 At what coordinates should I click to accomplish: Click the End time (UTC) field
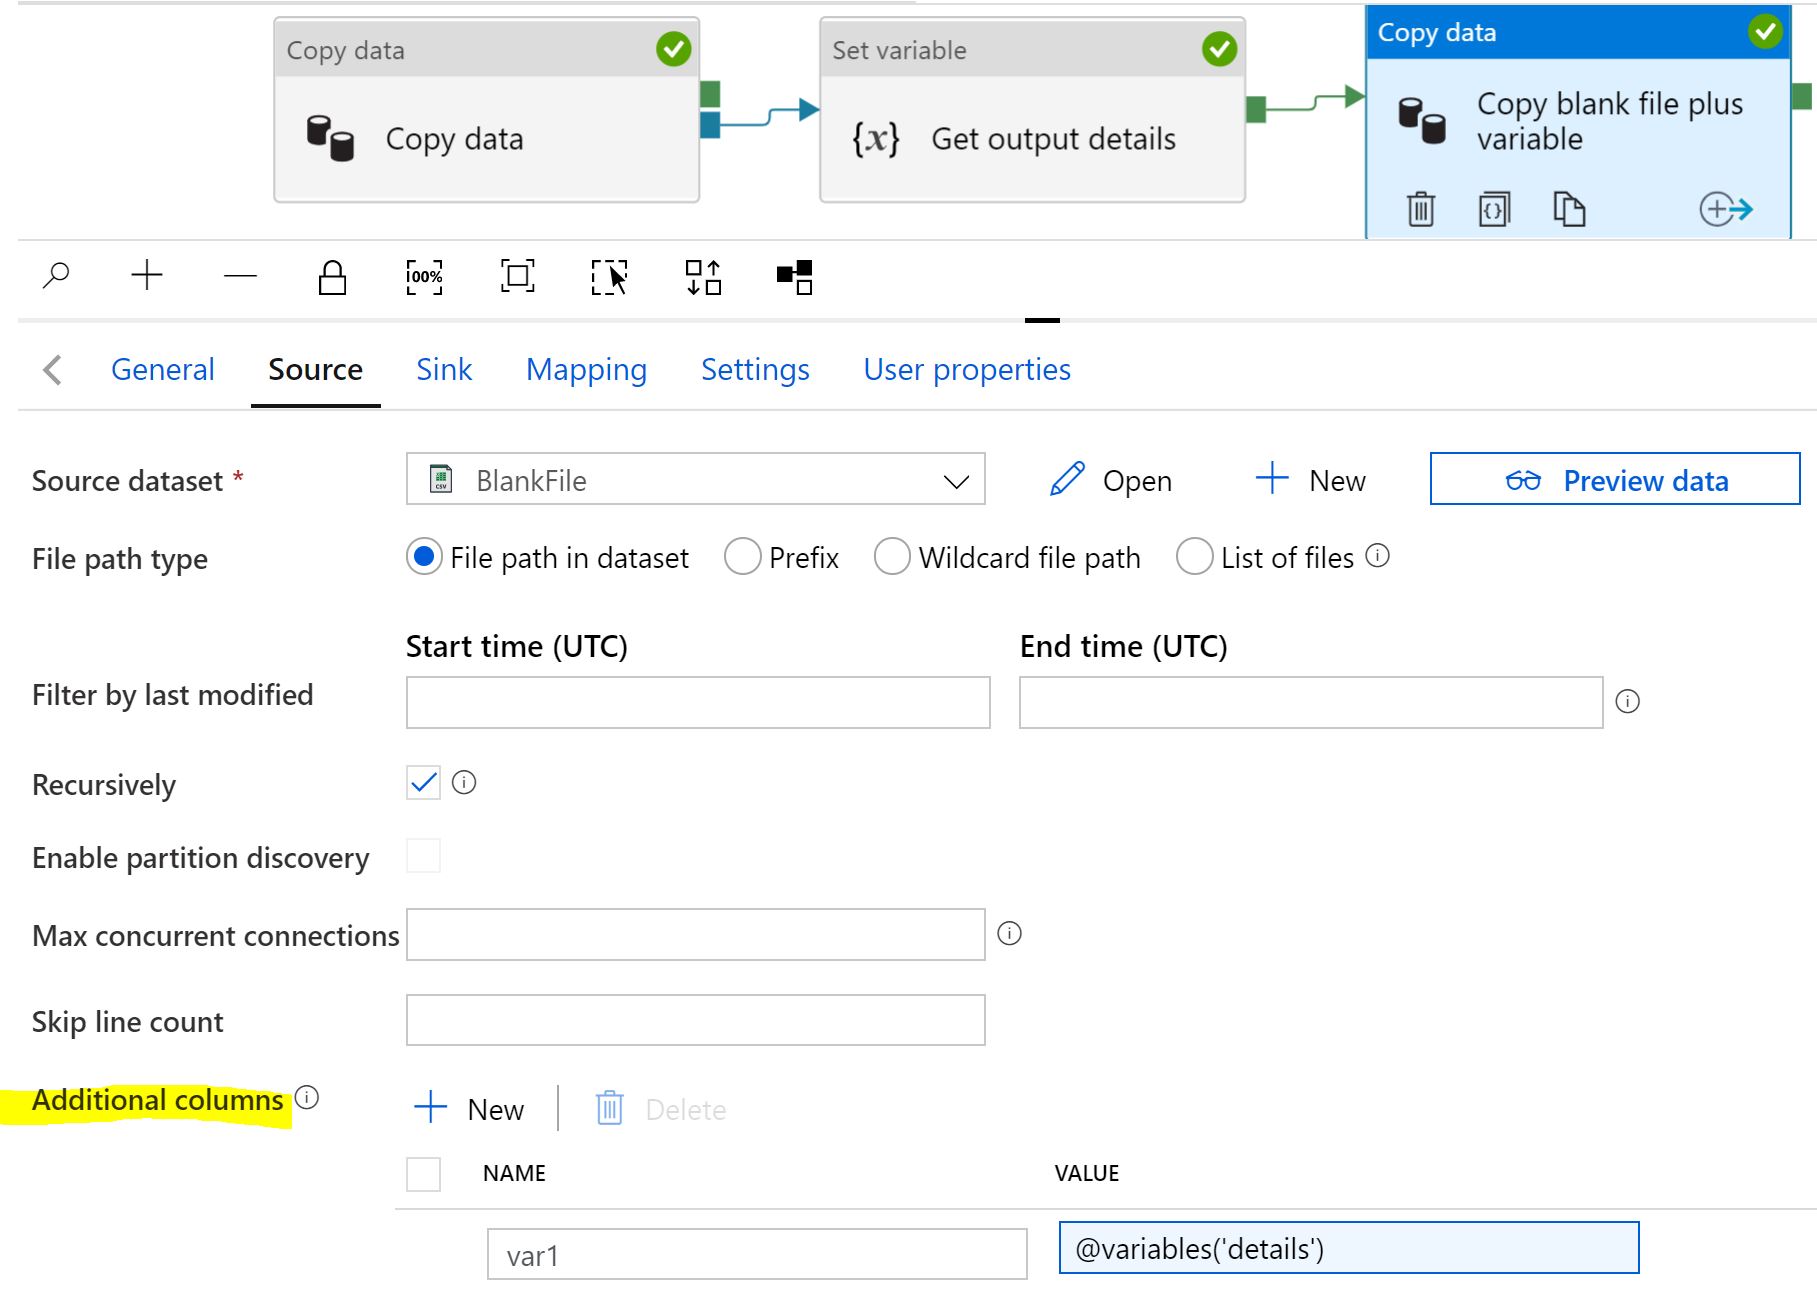click(1311, 702)
